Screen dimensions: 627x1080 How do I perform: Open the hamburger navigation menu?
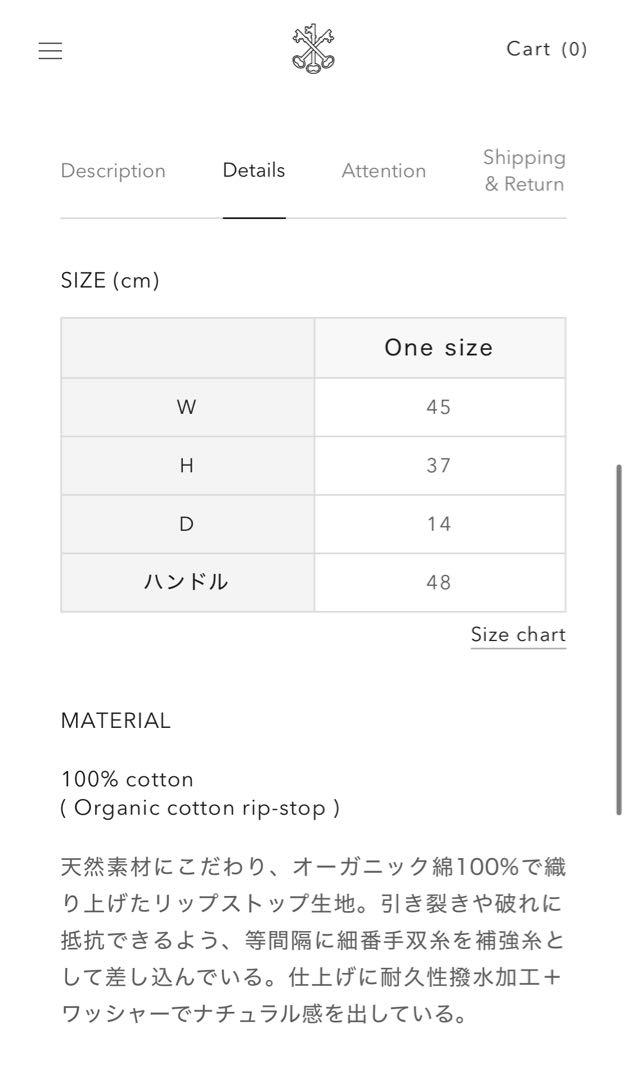tap(50, 51)
